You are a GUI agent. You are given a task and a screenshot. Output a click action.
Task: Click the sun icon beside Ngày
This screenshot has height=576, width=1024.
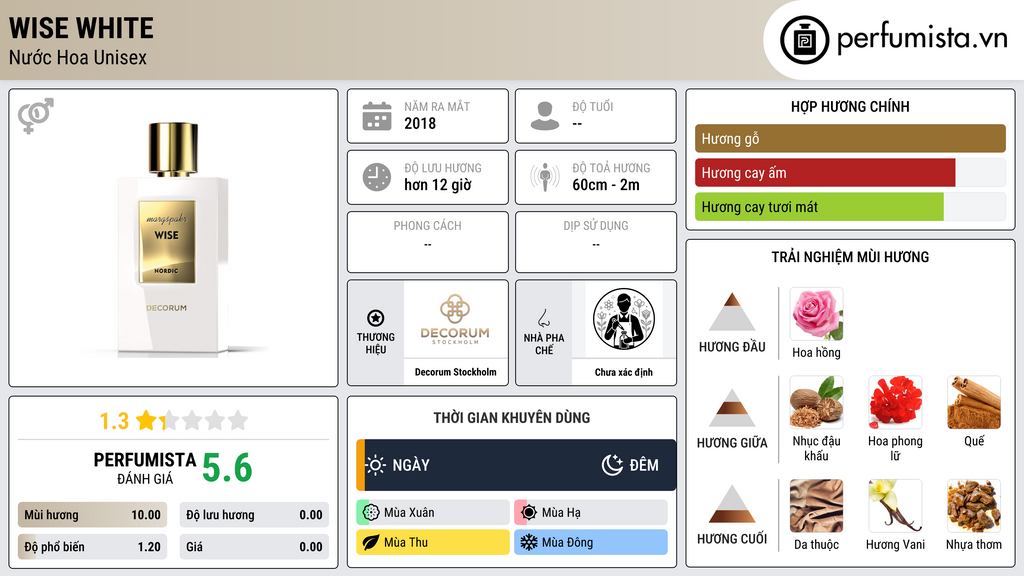click(x=376, y=465)
